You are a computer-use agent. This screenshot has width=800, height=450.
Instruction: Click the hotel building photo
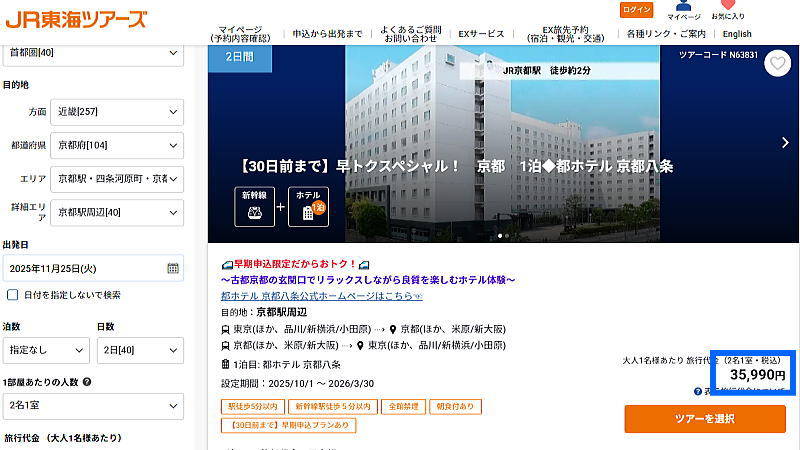[x=503, y=143]
